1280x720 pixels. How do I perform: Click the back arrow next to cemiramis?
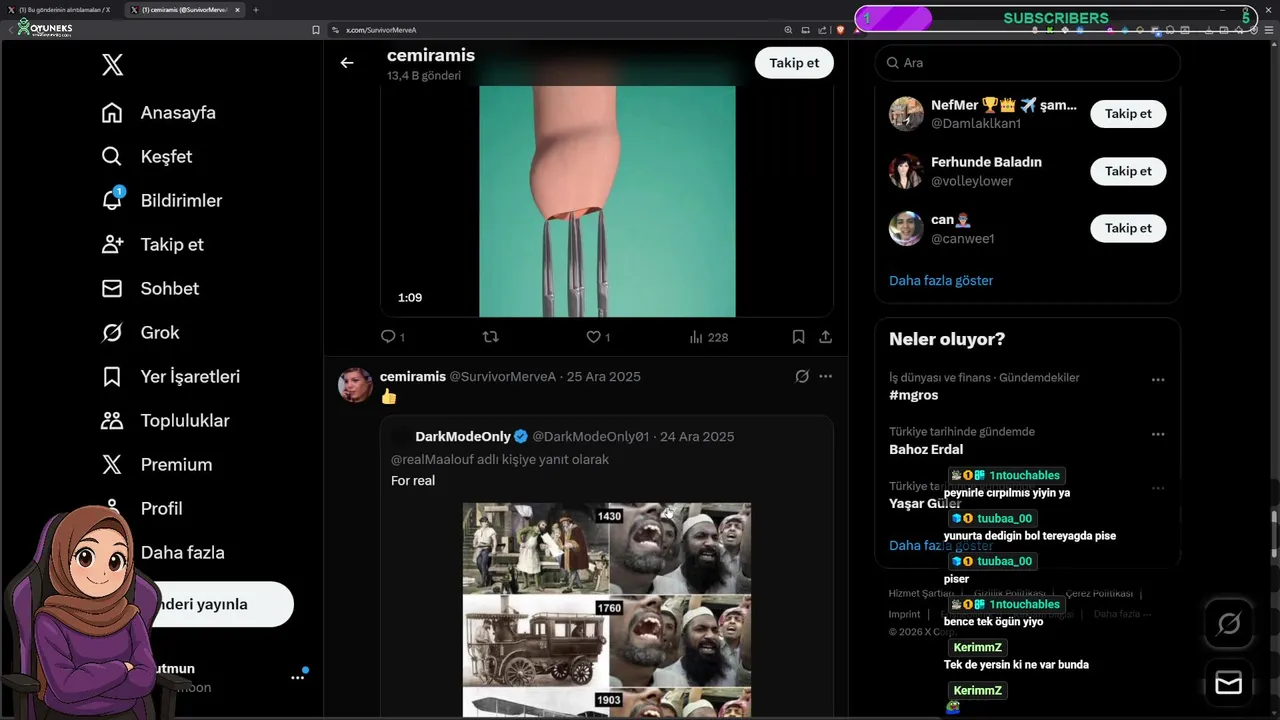tap(347, 62)
